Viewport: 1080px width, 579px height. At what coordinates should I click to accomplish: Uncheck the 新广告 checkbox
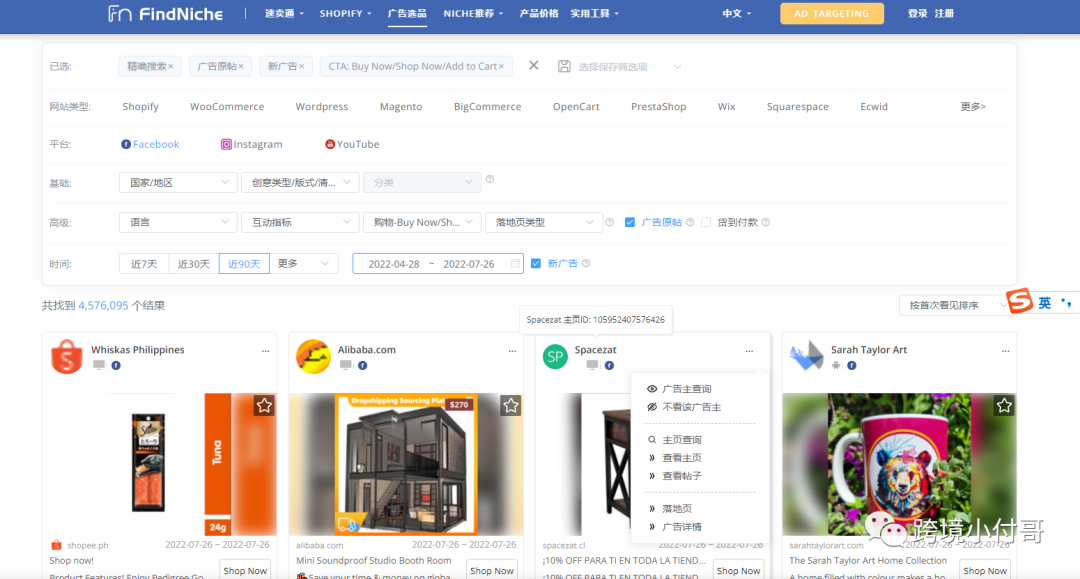point(536,264)
